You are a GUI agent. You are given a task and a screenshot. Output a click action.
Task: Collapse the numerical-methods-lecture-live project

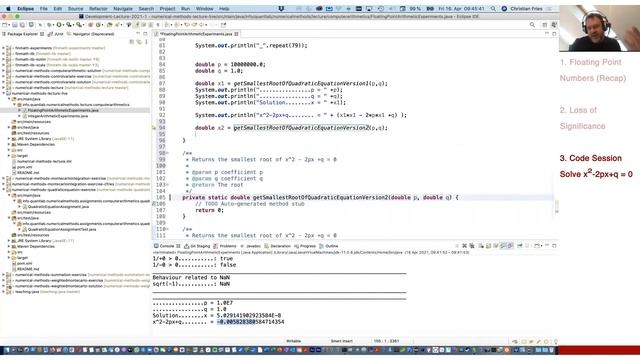pyautogui.click(x=4, y=93)
